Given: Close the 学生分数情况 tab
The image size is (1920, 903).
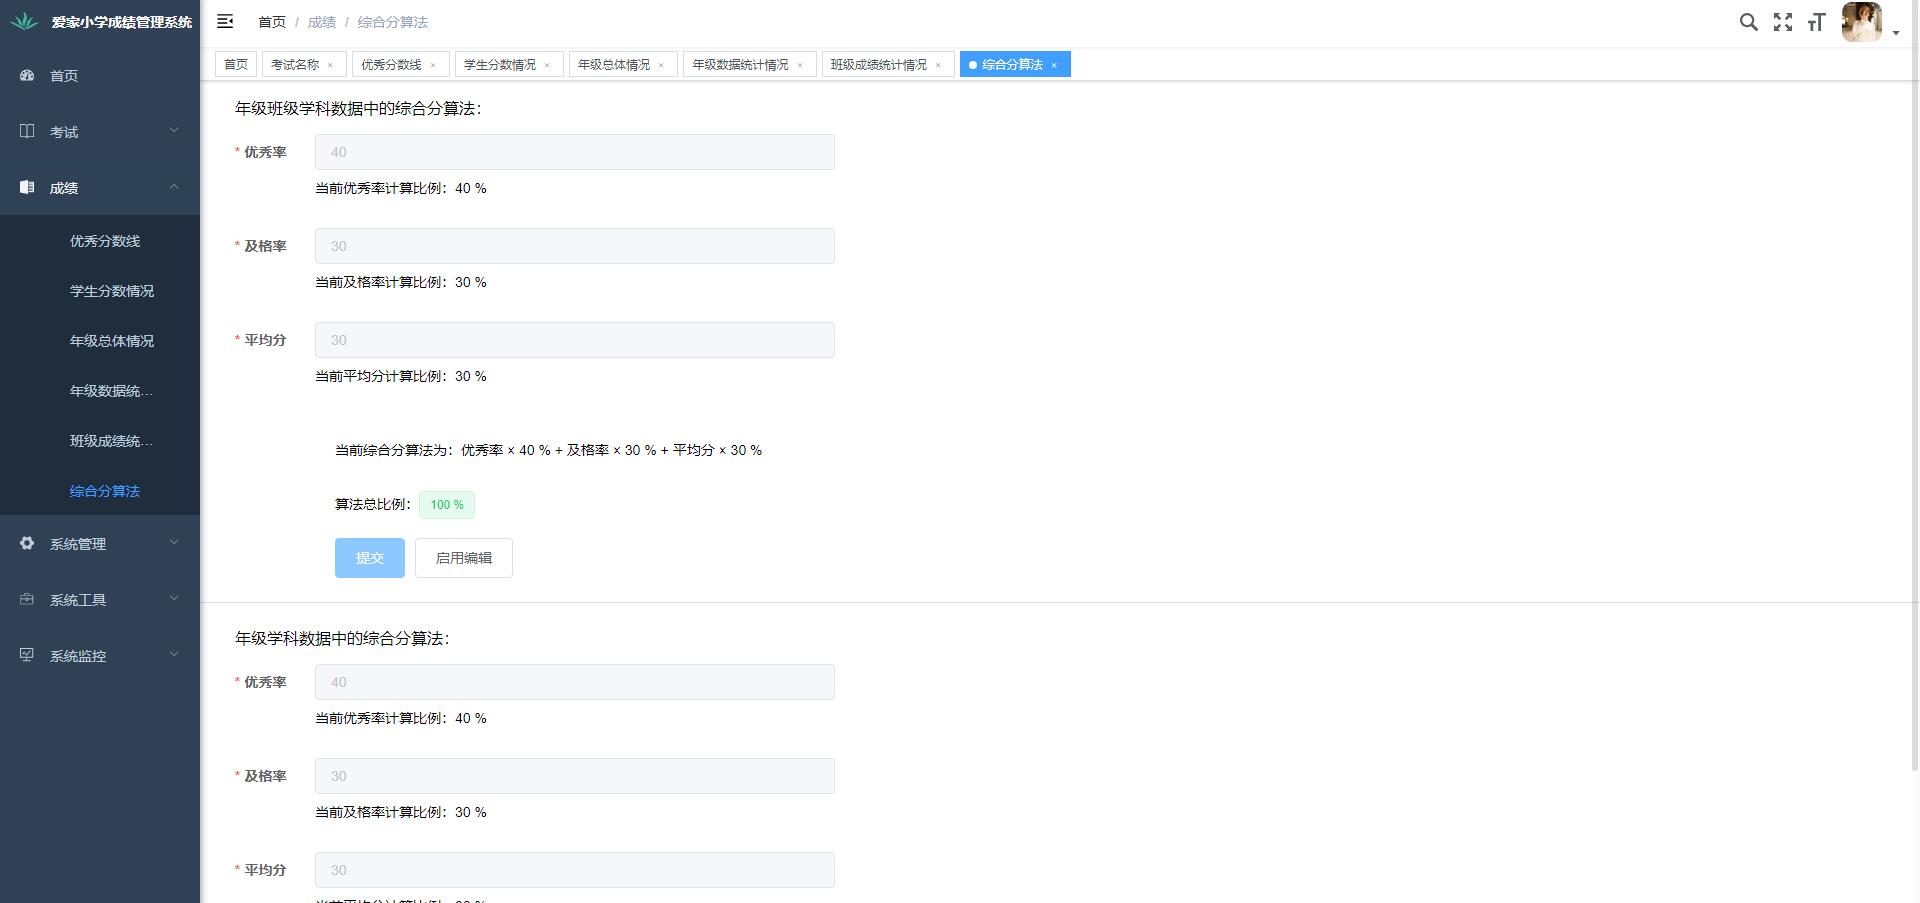Looking at the screenshot, I should (547, 65).
